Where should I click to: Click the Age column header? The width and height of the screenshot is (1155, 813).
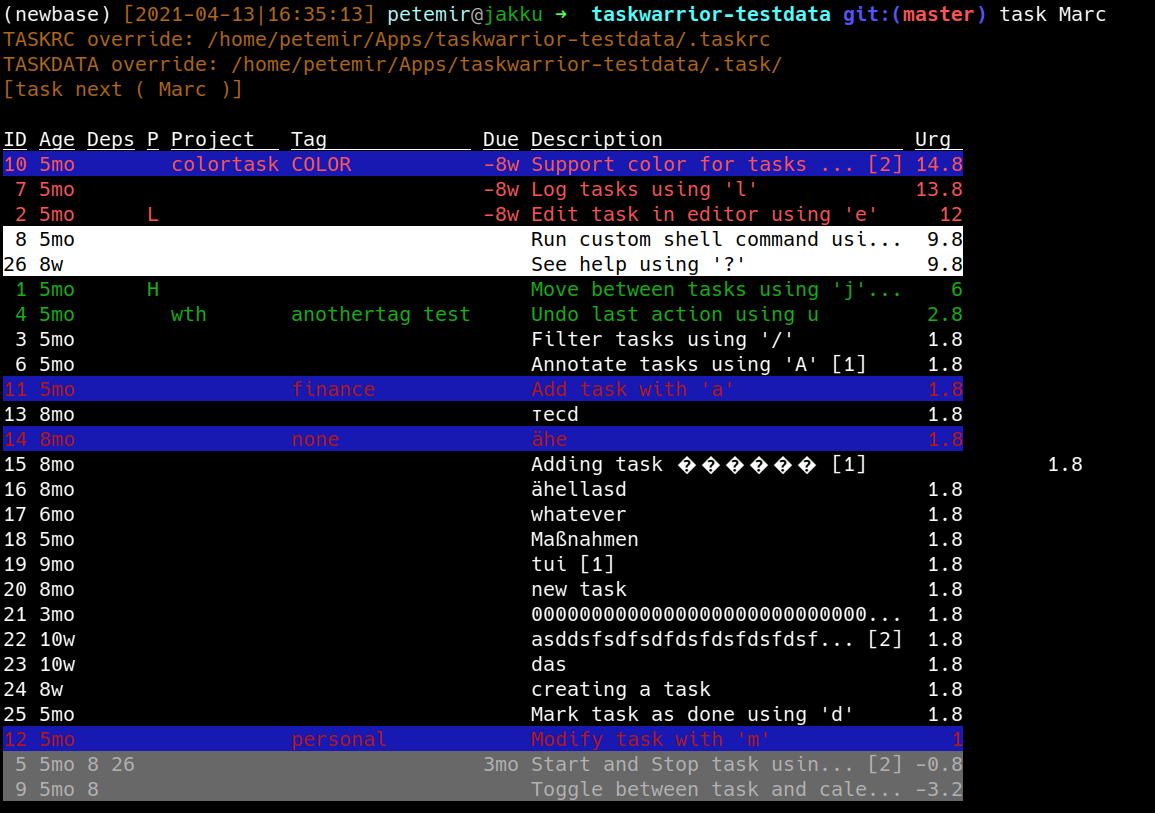click(58, 139)
